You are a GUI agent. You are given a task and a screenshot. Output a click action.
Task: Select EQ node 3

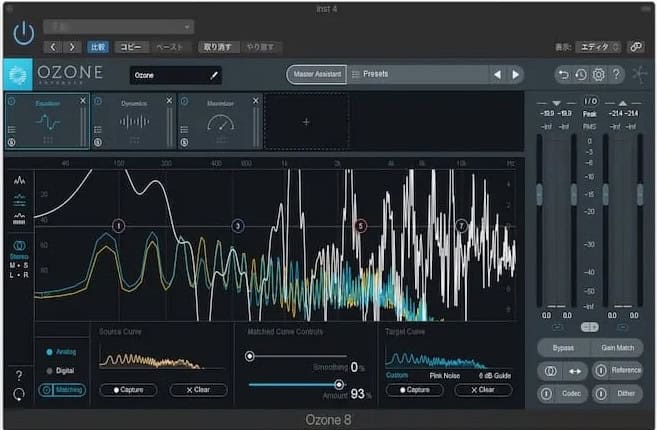point(238,226)
